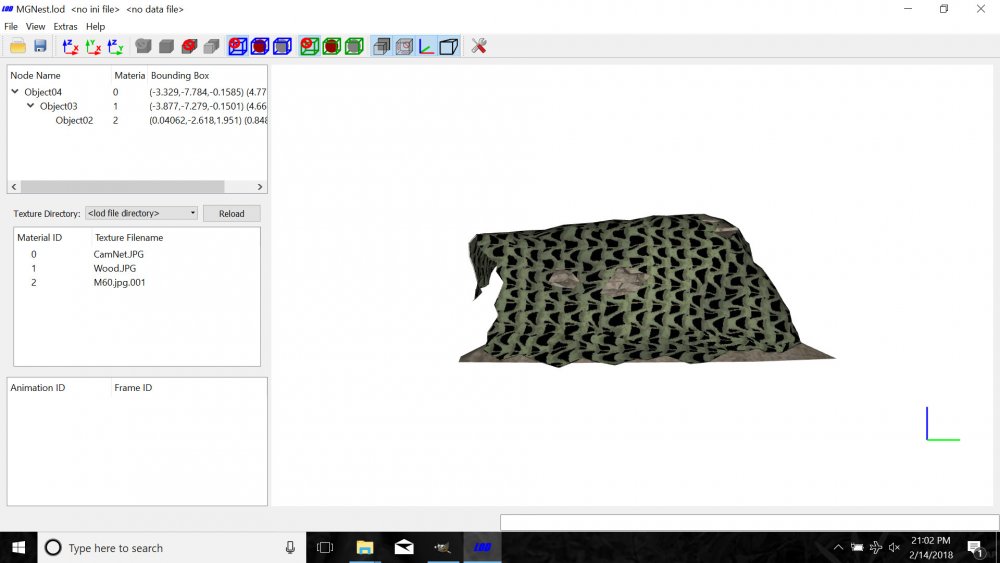Toggle the first blue wireframe cube button

[238, 46]
